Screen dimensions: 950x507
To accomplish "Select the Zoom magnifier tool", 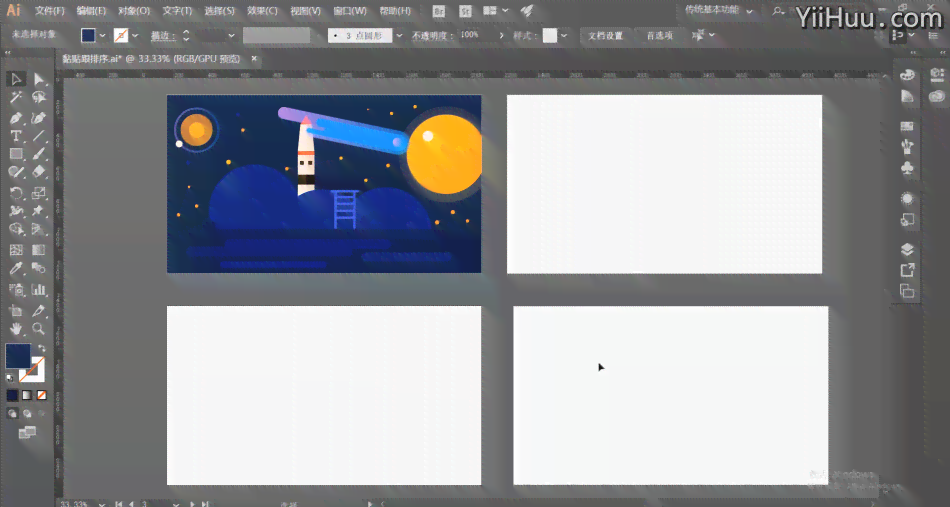I will [x=39, y=329].
